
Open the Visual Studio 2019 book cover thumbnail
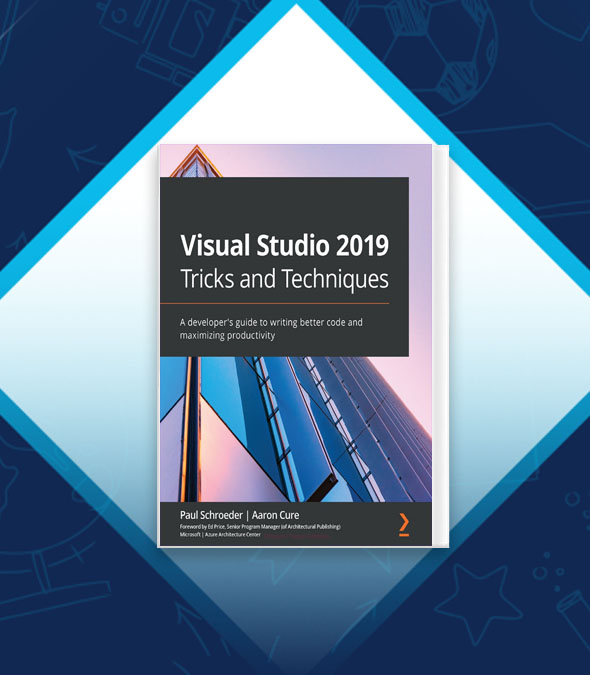(x=303, y=346)
